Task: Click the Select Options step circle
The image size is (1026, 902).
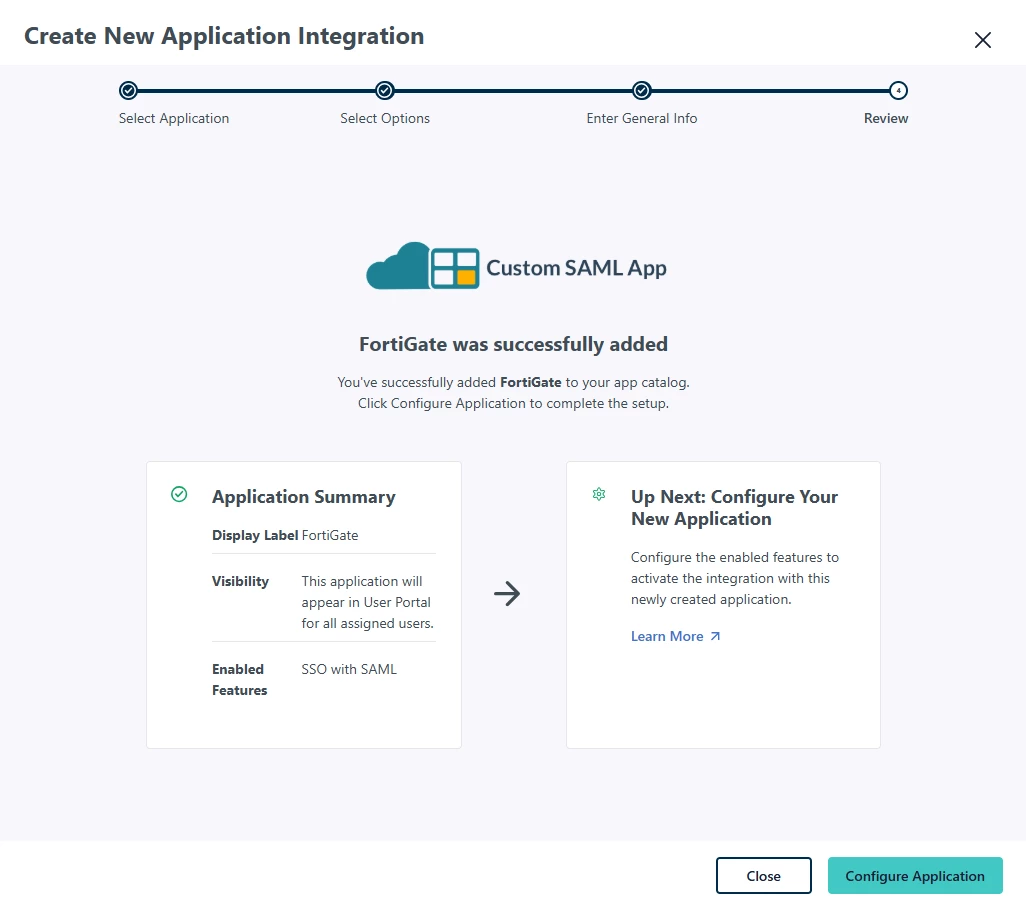Action: tap(385, 90)
